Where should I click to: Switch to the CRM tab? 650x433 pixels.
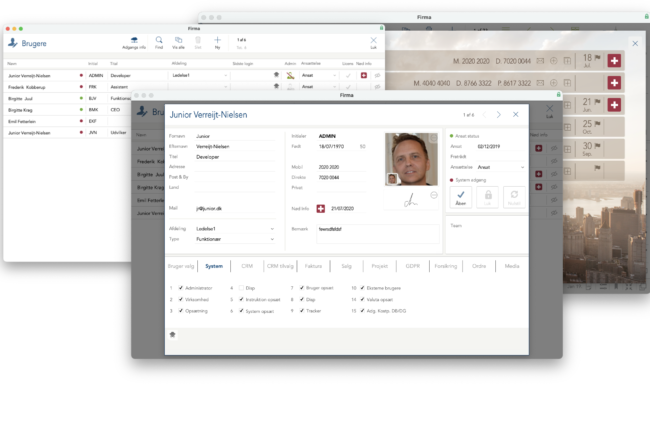(246, 266)
